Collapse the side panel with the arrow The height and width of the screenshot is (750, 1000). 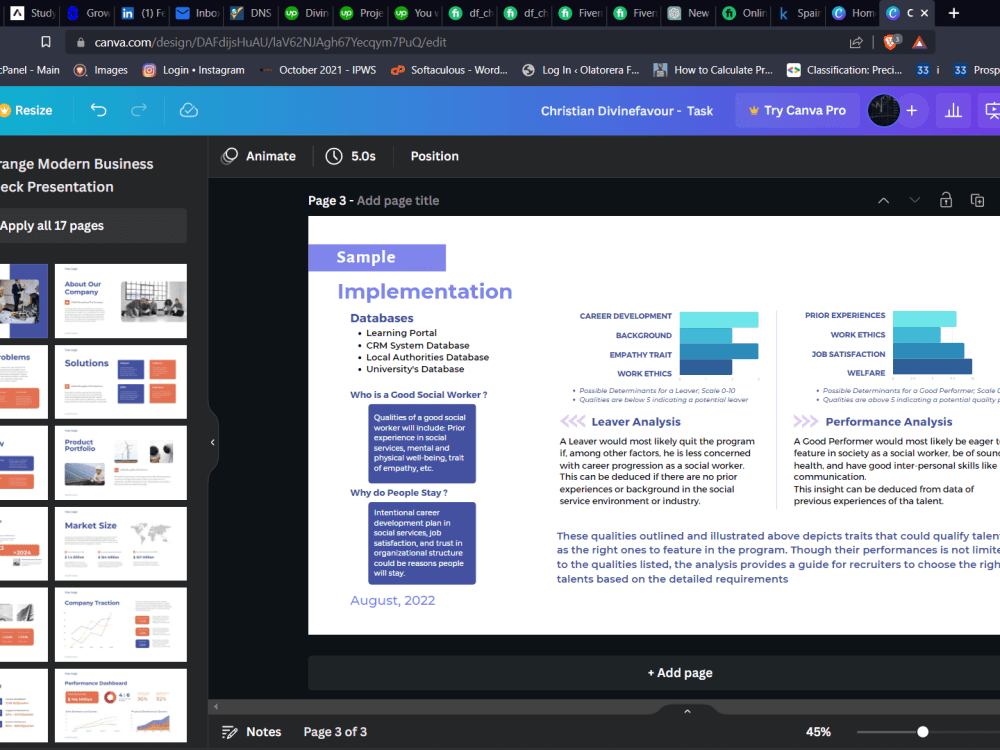point(212,442)
